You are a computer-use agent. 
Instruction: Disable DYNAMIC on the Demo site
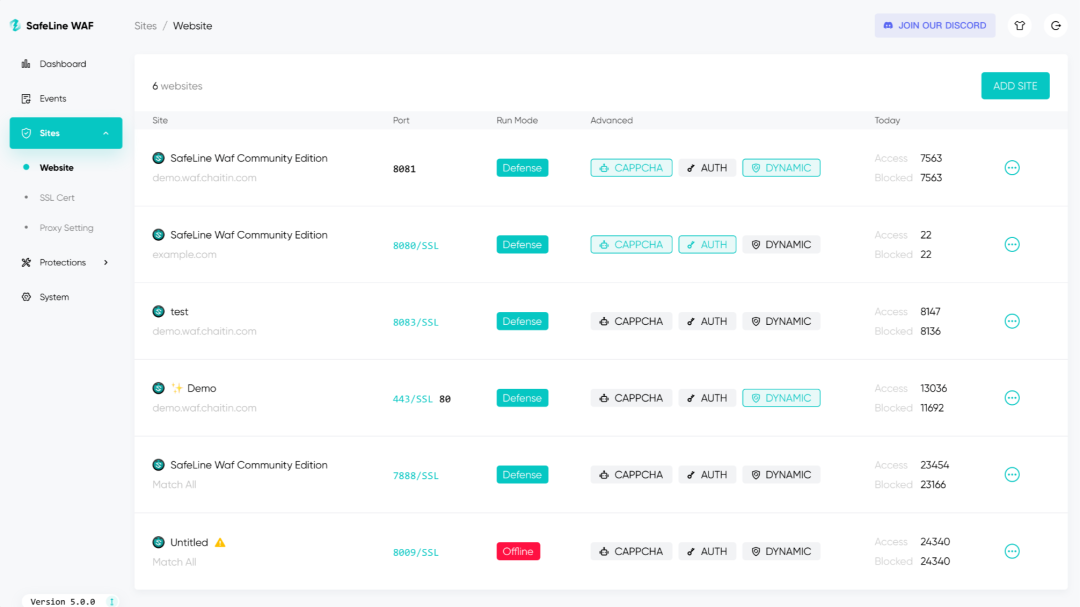[x=781, y=398]
